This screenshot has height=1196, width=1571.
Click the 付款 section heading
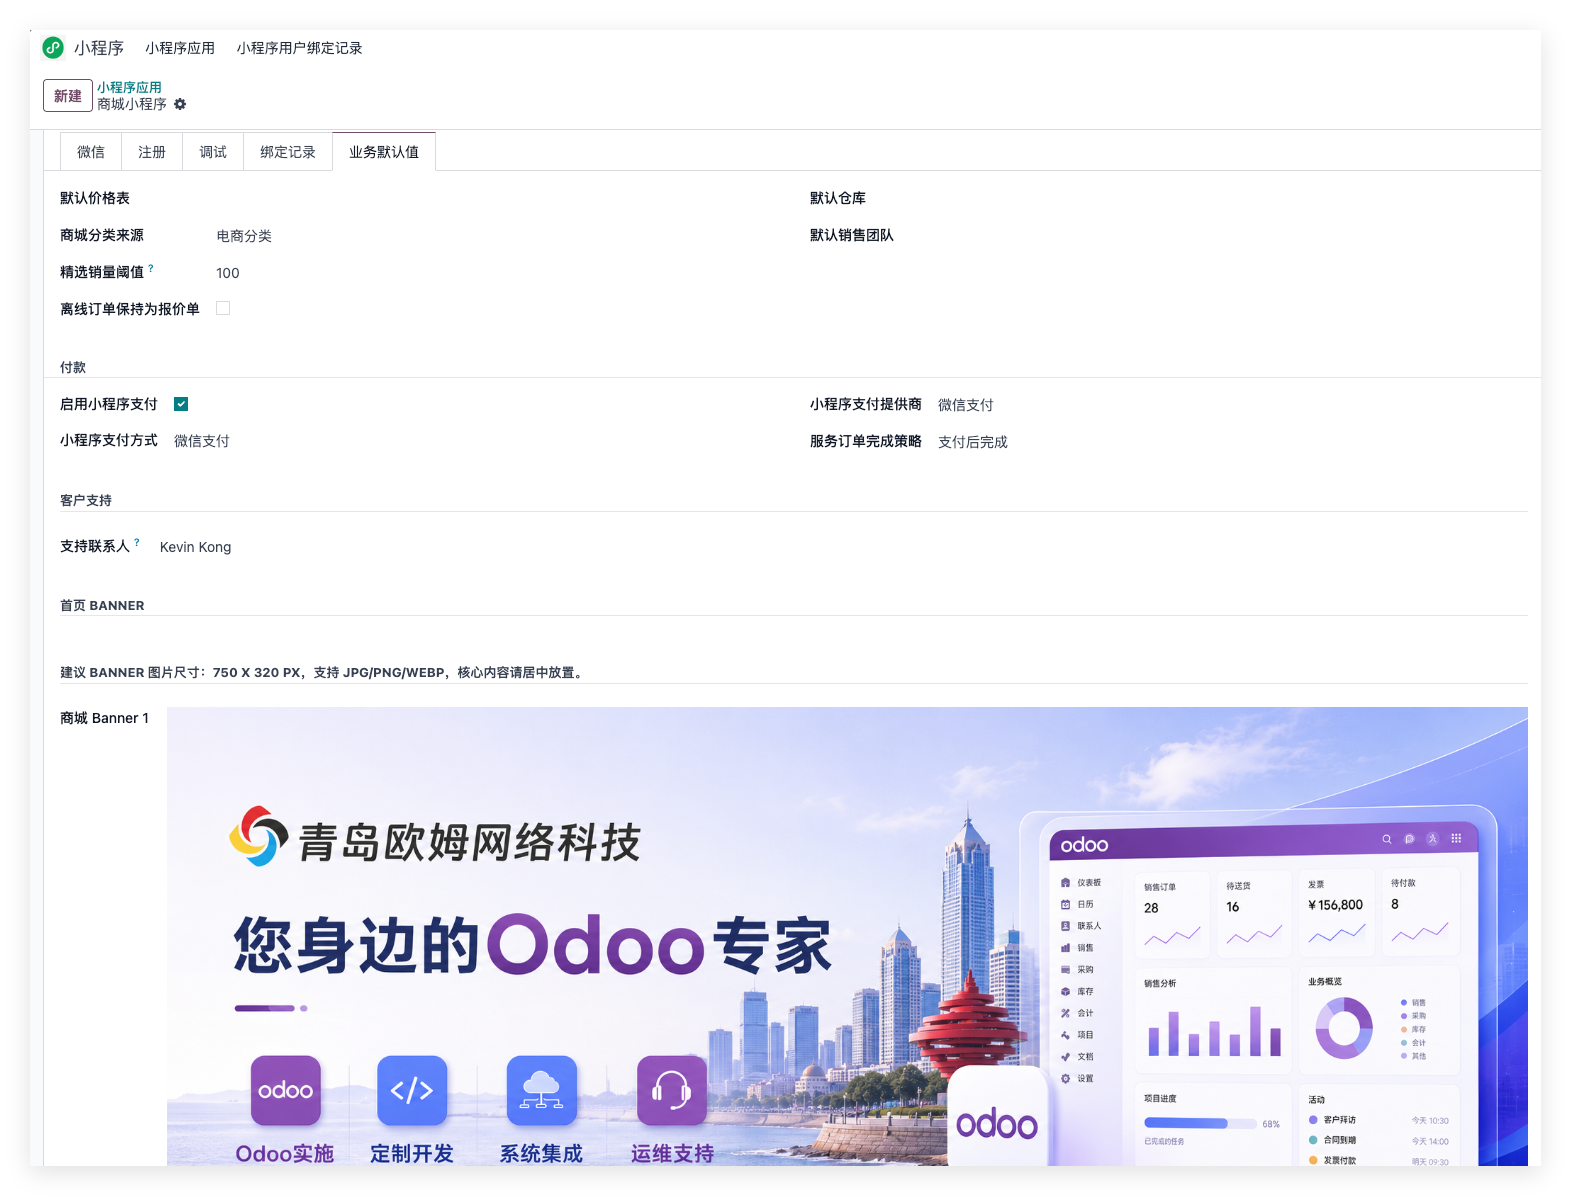[73, 367]
